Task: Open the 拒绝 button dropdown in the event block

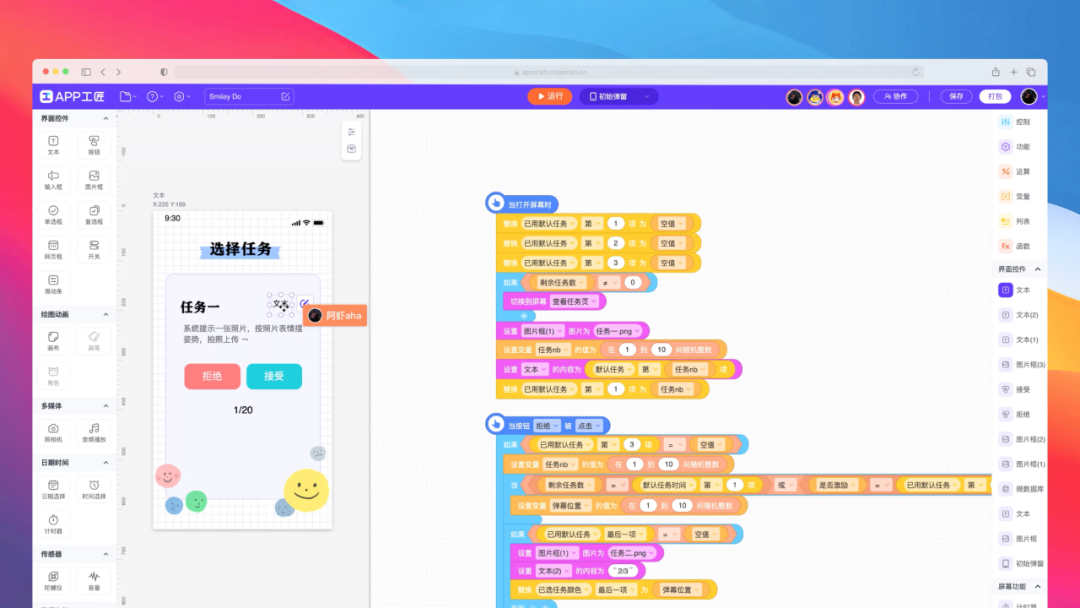Action: tap(547, 426)
